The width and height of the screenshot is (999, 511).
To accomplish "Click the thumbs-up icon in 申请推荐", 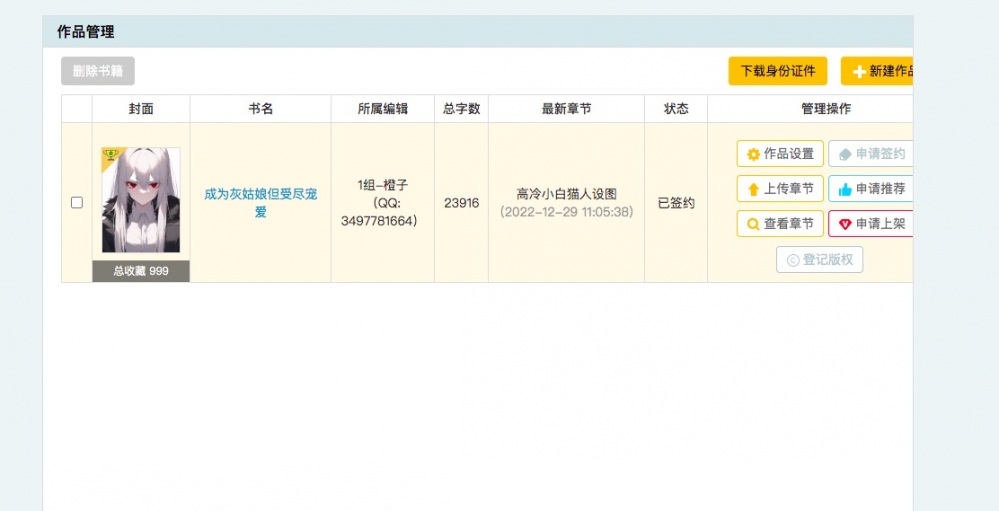I will [844, 189].
